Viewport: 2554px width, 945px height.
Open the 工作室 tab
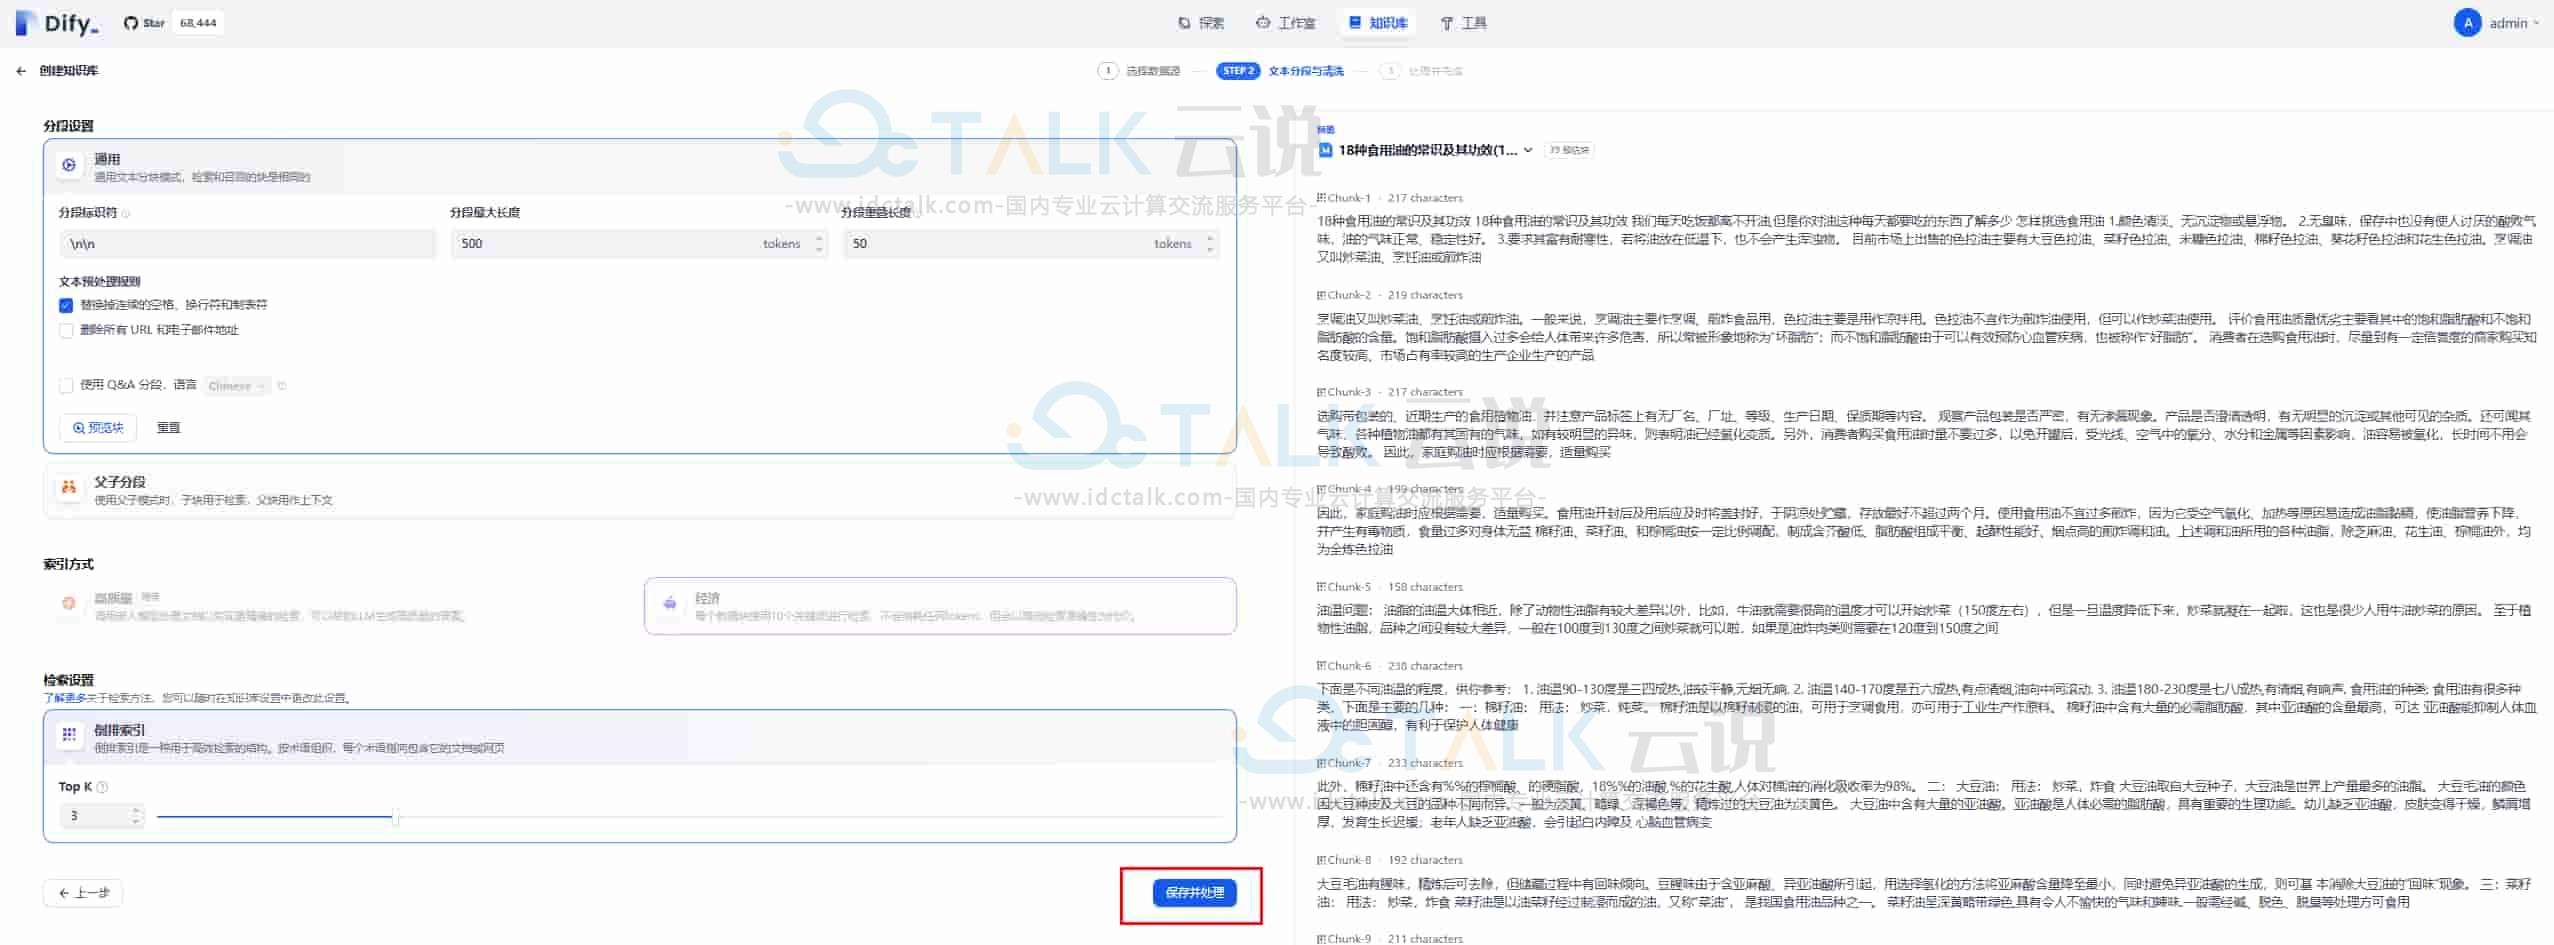coord(1286,23)
